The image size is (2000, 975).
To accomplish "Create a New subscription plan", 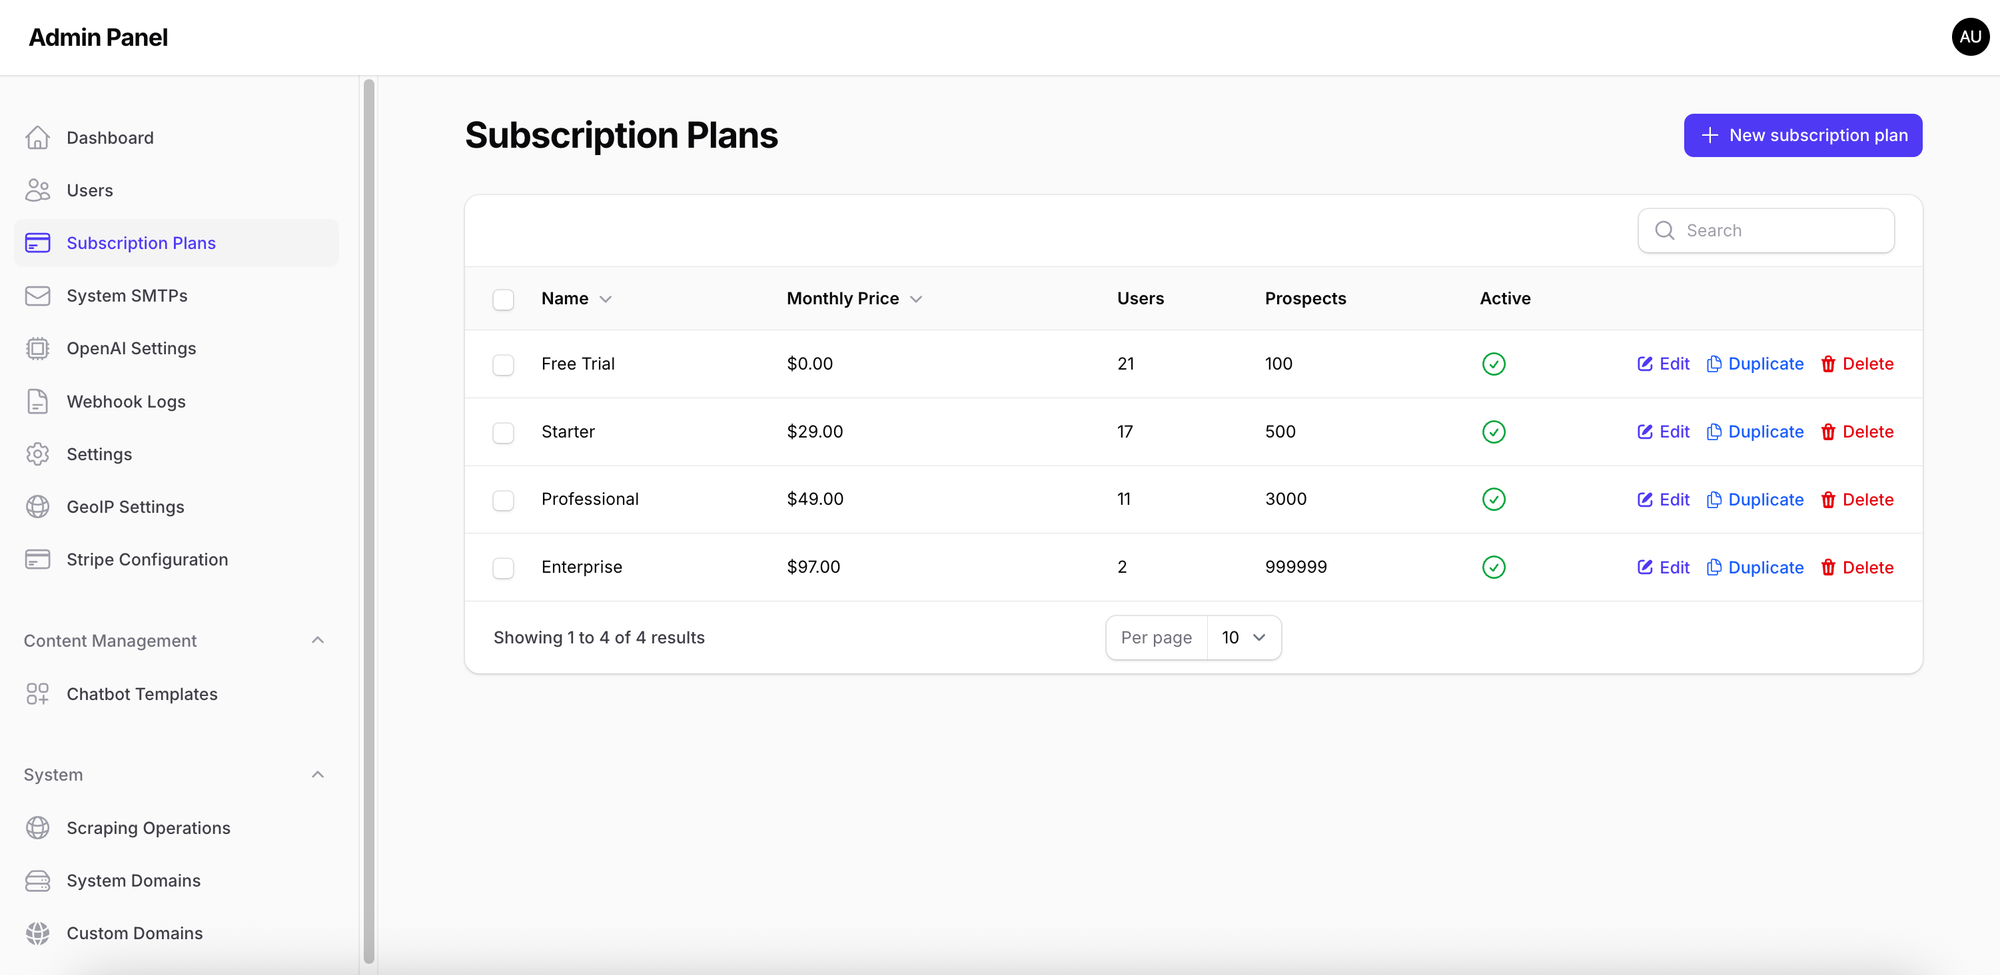I will (x=1802, y=135).
